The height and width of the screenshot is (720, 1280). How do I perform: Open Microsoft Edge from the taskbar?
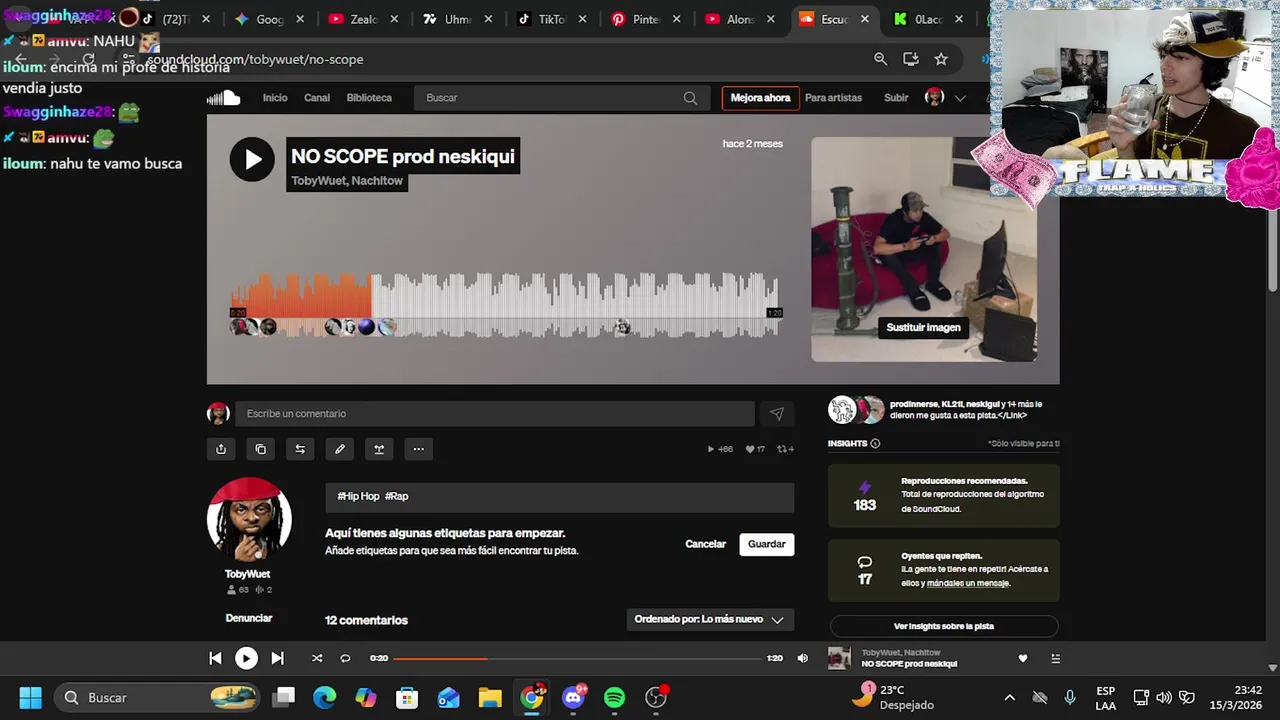point(325,697)
